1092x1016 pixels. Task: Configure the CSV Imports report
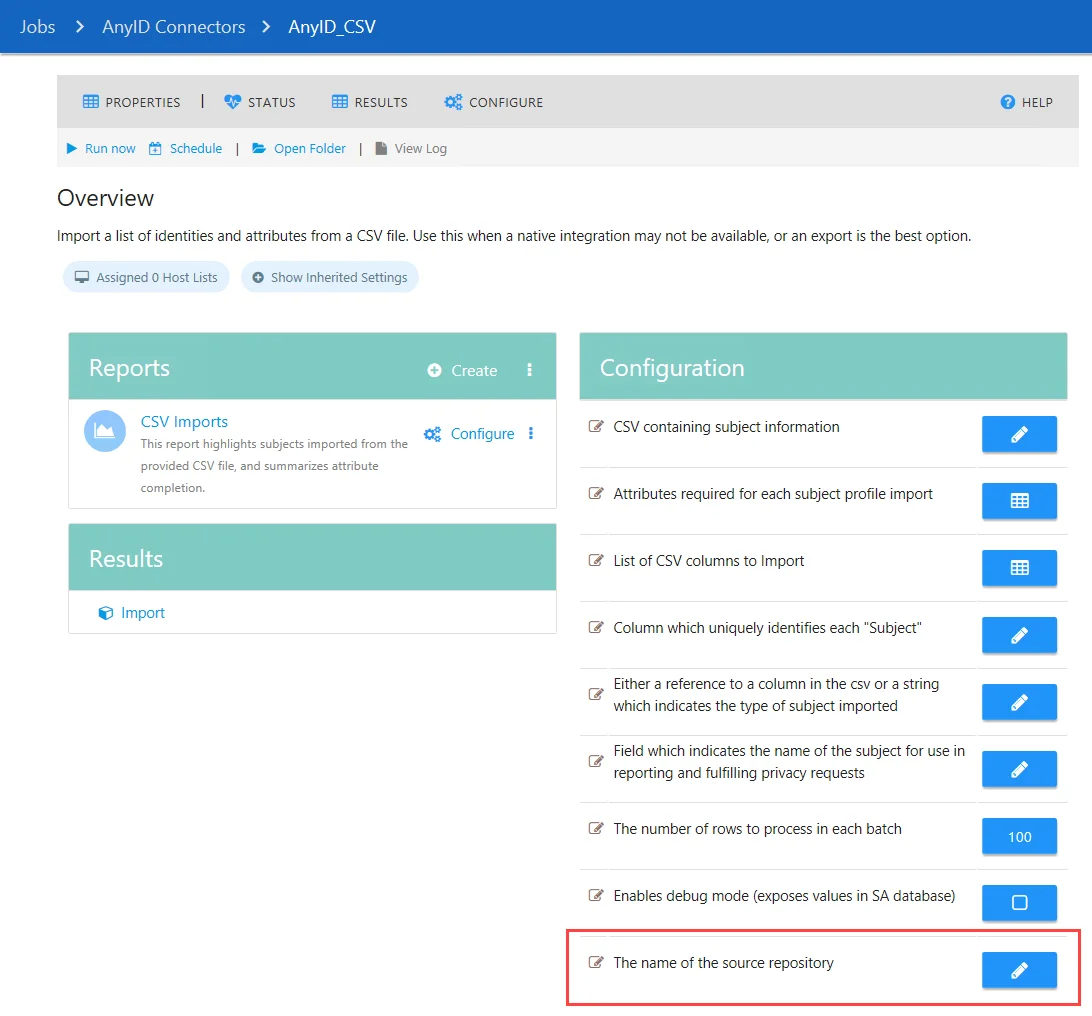pos(469,434)
